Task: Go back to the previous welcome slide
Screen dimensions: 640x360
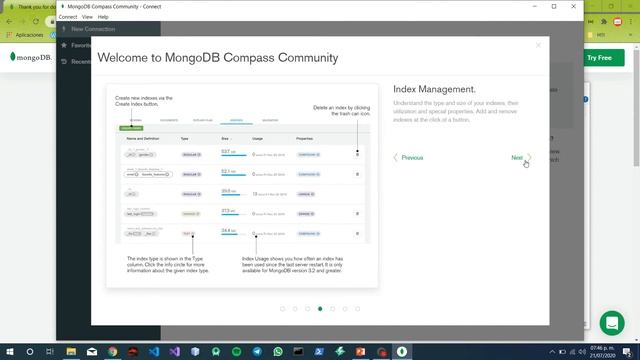Action: click(408, 158)
